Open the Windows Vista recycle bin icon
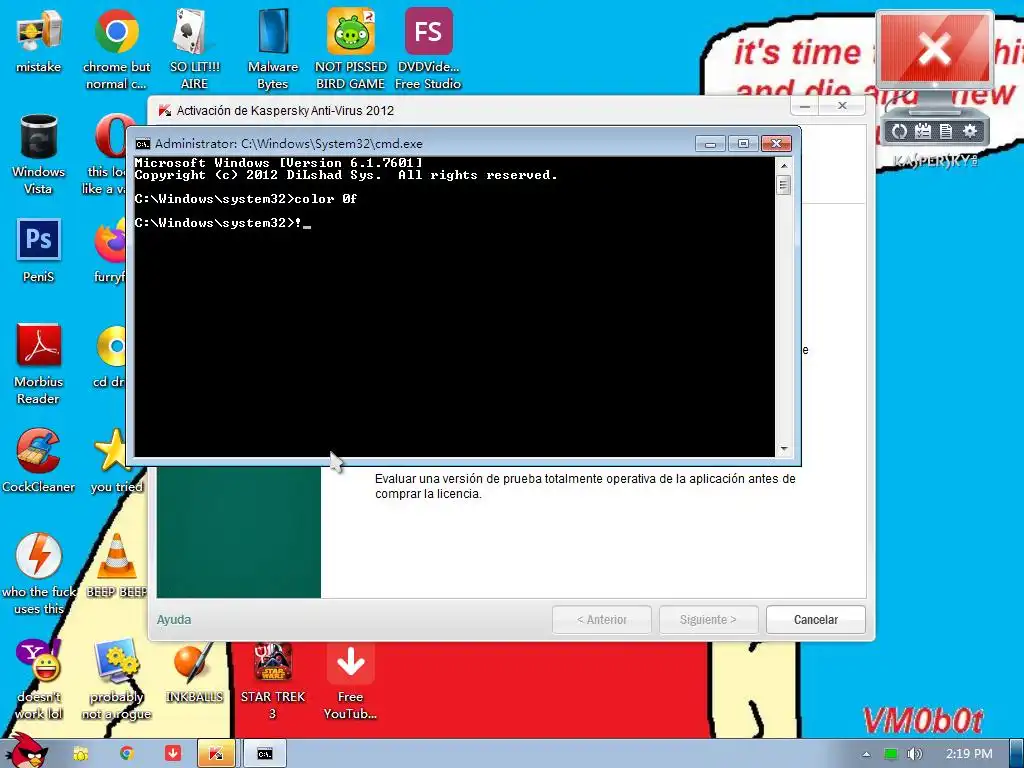Image resolution: width=1024 pixels, height=768 pixels. pos(39,154)
